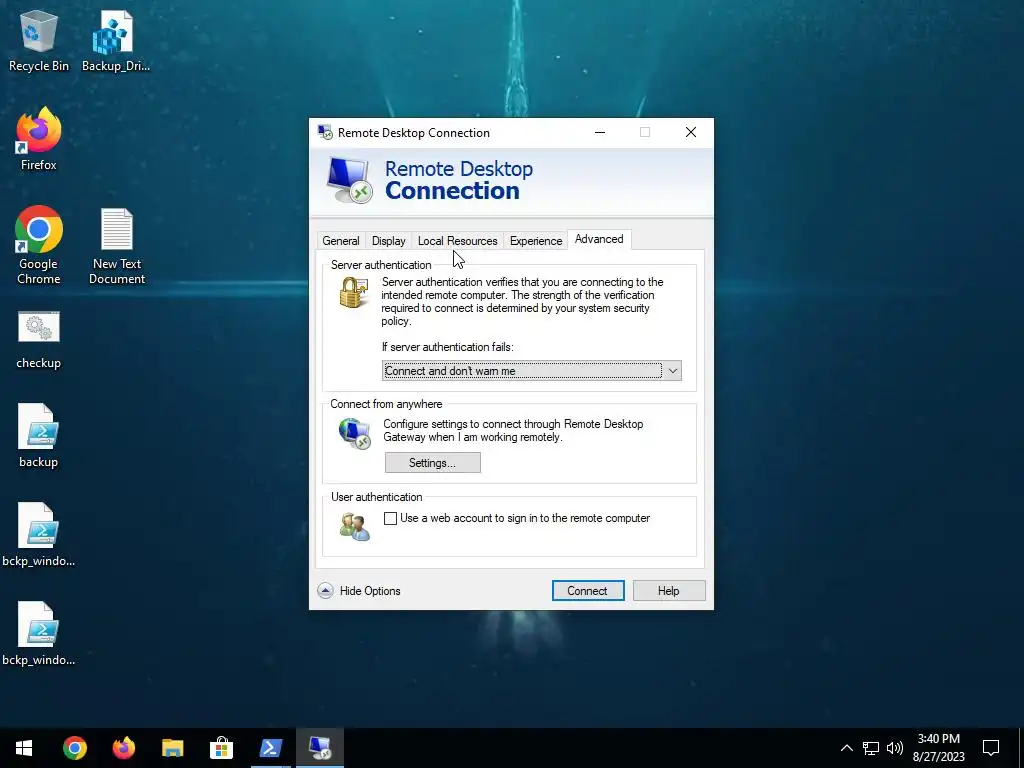Select the Advanced tab

tap(600, 239)
